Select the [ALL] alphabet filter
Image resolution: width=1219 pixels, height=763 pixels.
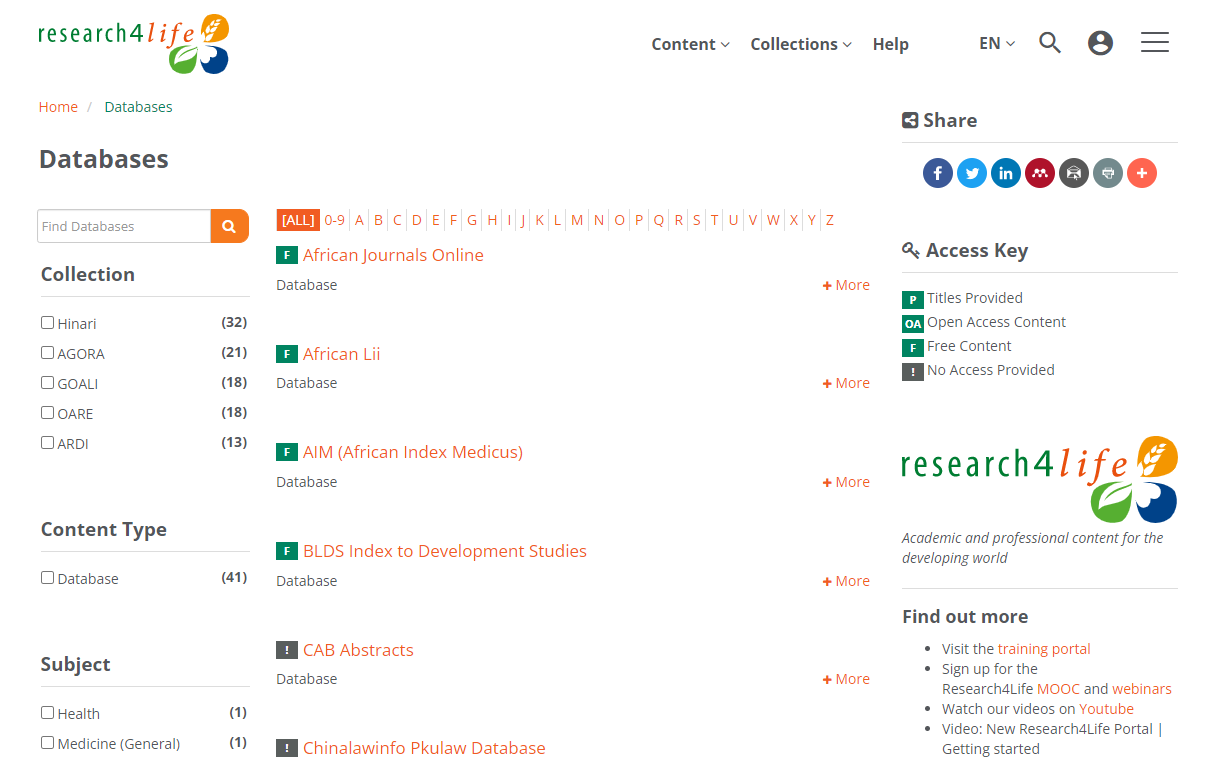(298, 220)
